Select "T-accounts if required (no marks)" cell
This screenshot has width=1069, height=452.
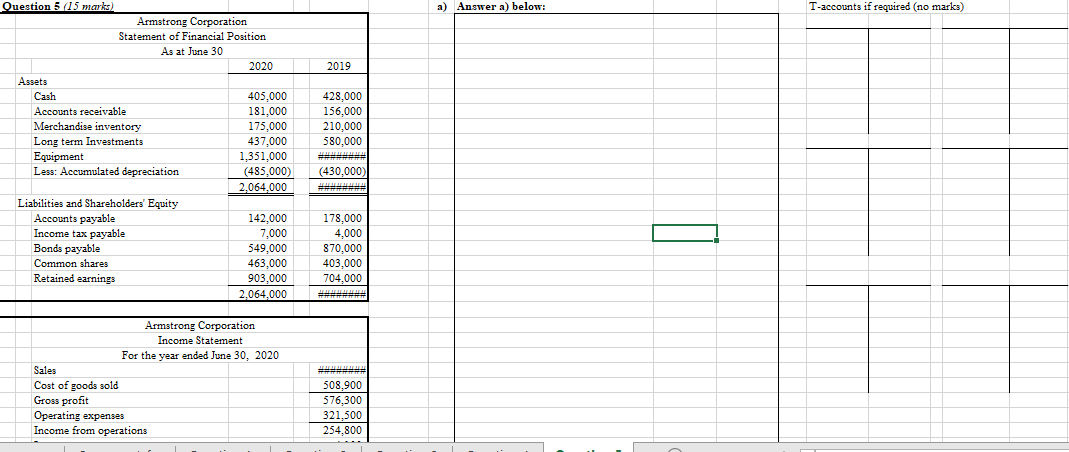tap(886, 6)
